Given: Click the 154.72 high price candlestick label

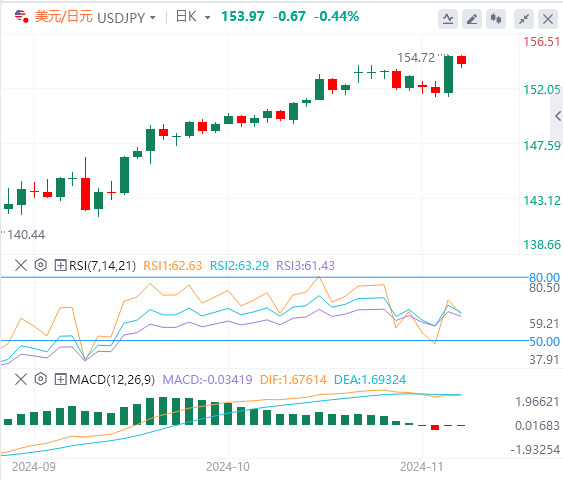Looking at the screenshot, I should click(x=416, y=57).
